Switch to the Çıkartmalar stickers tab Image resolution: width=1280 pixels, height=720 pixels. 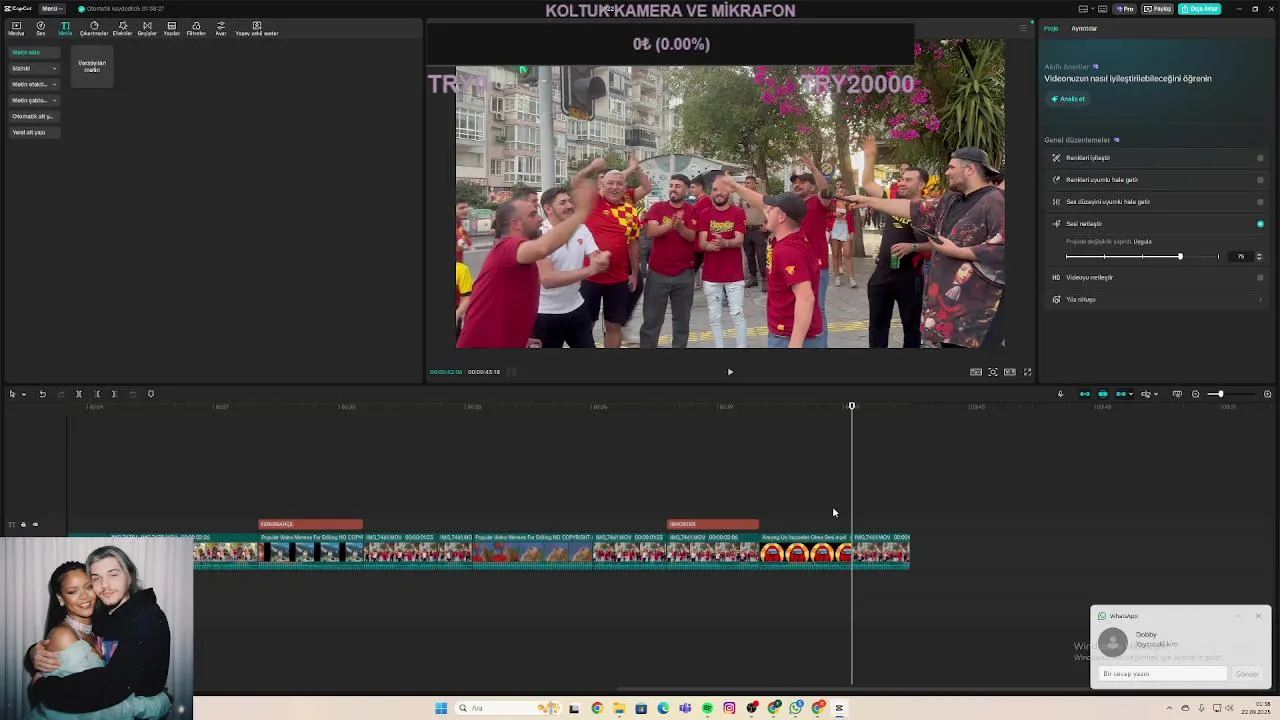tap(94, 28)
